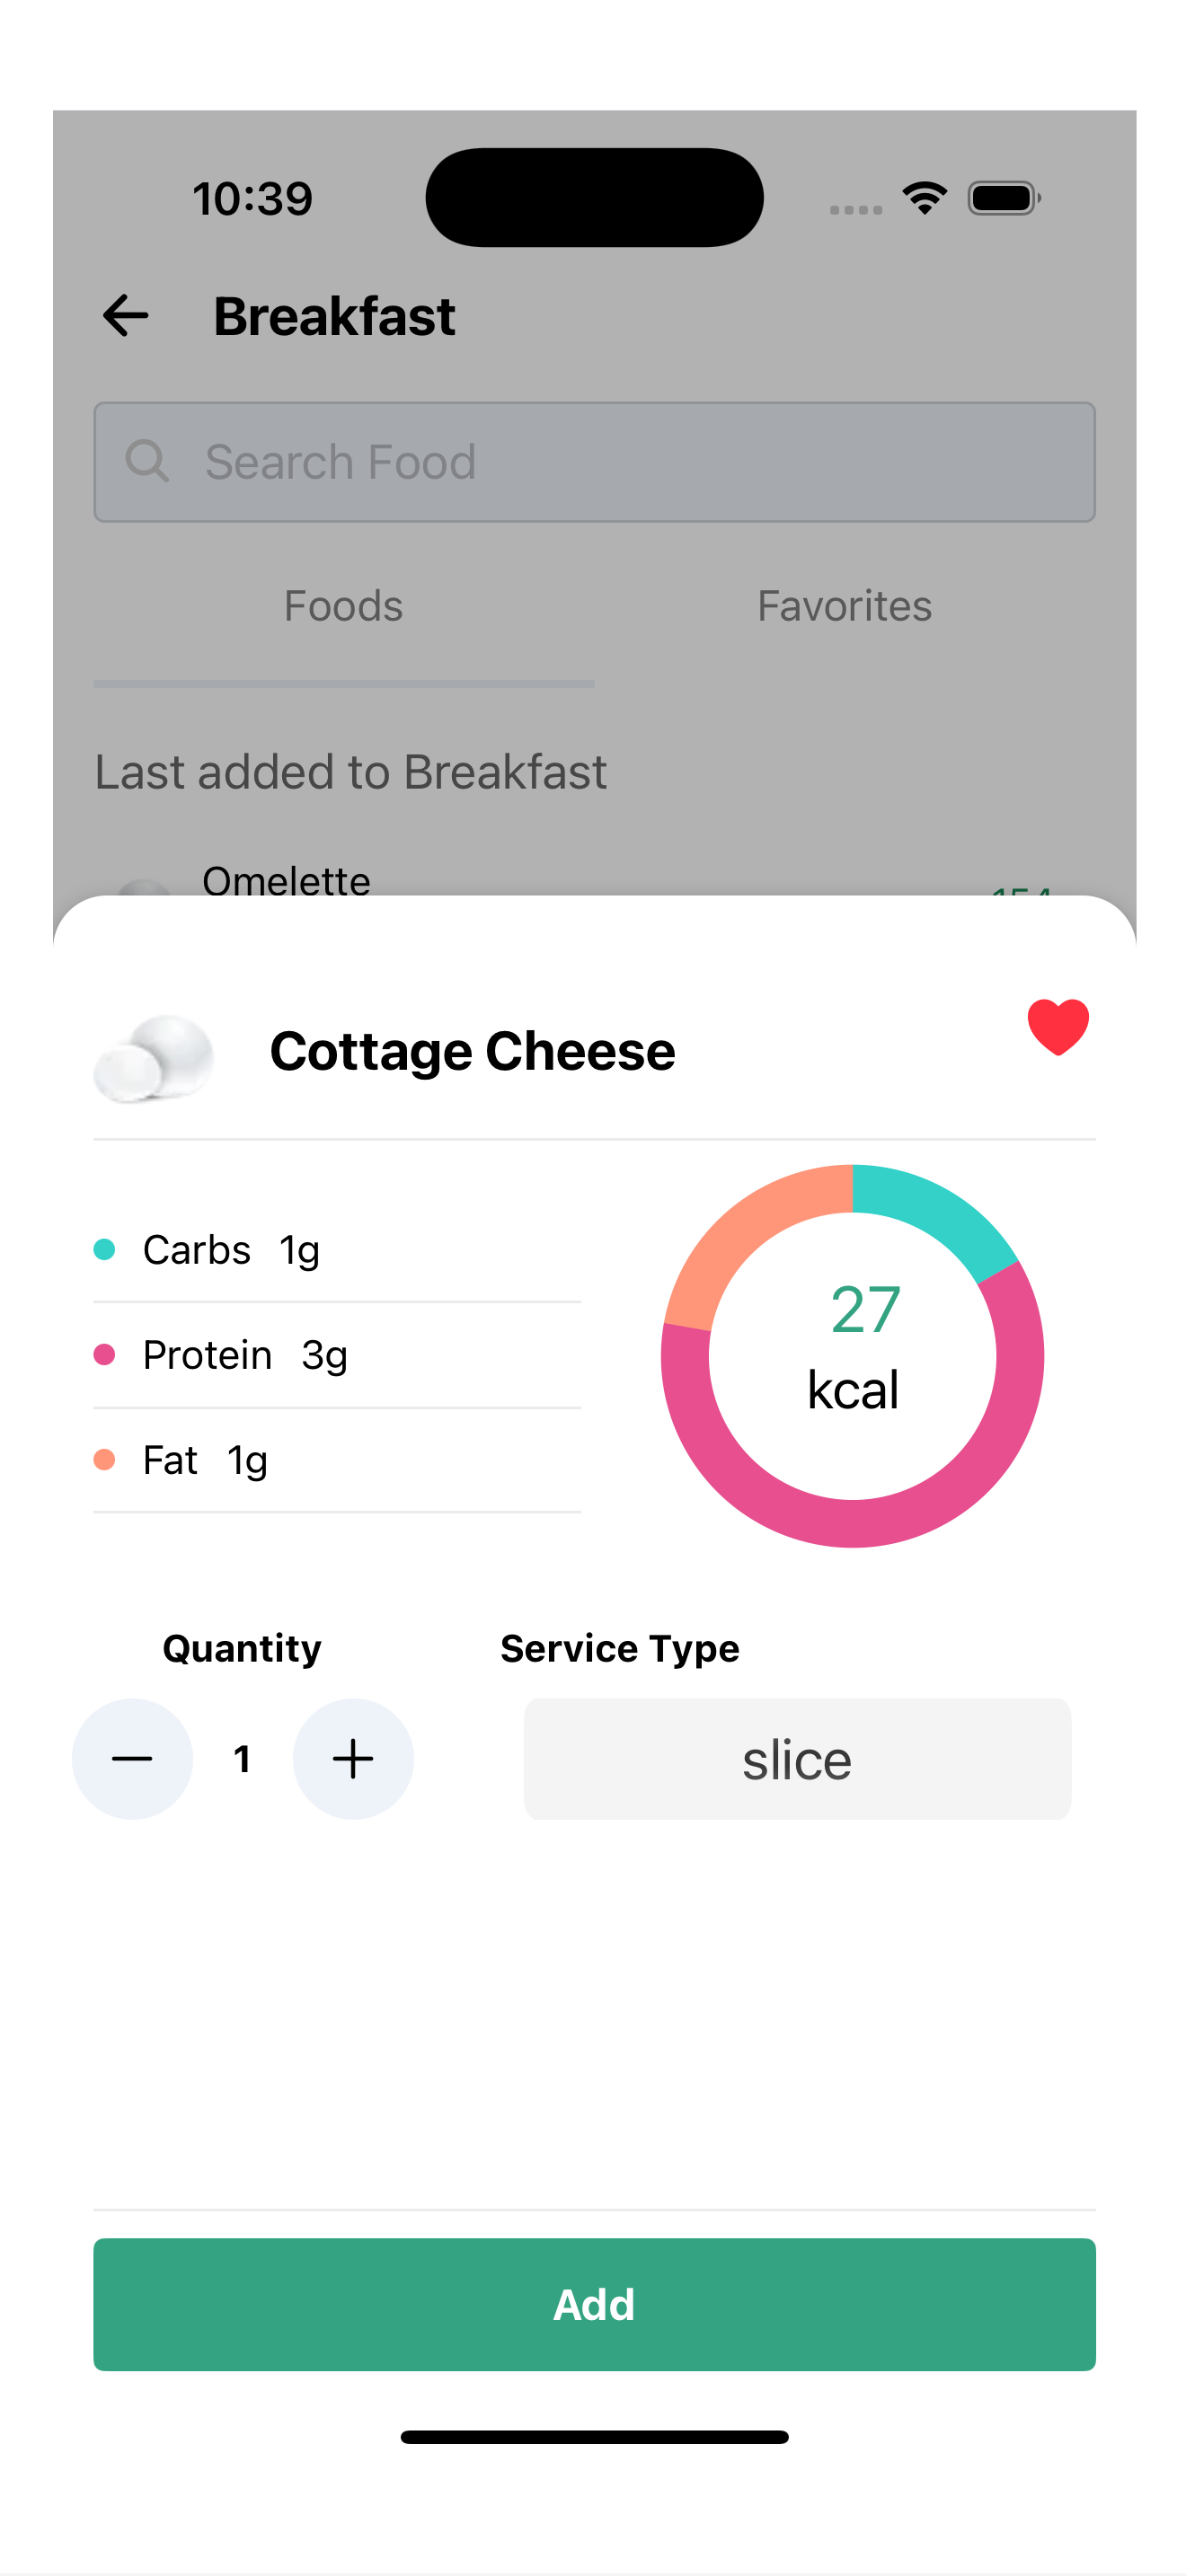Tap the battery status icon

(x=1004, y=198)
